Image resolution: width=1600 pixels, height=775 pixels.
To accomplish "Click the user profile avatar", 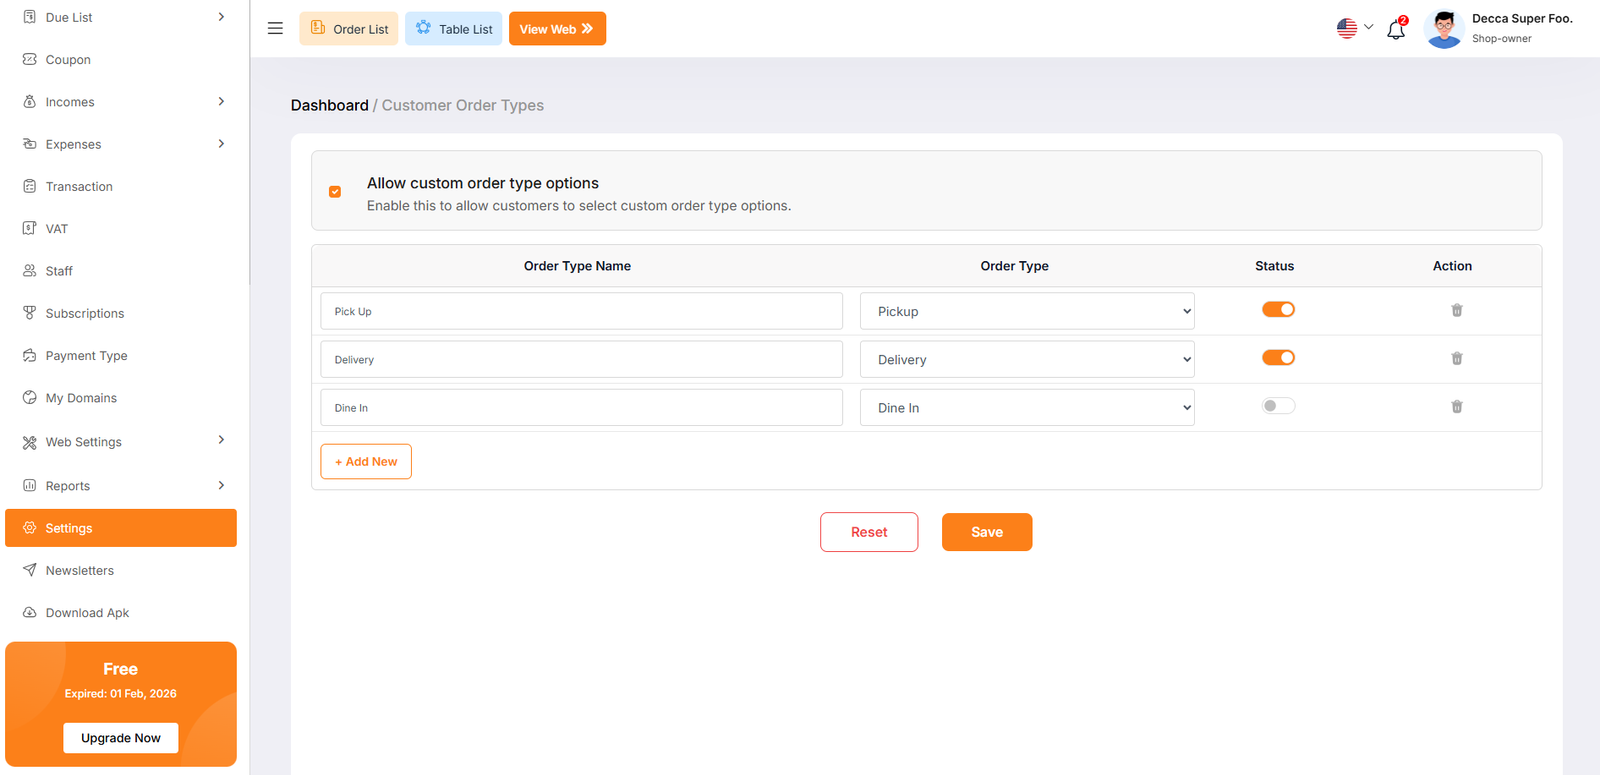I will click(x=1443, y=29).
